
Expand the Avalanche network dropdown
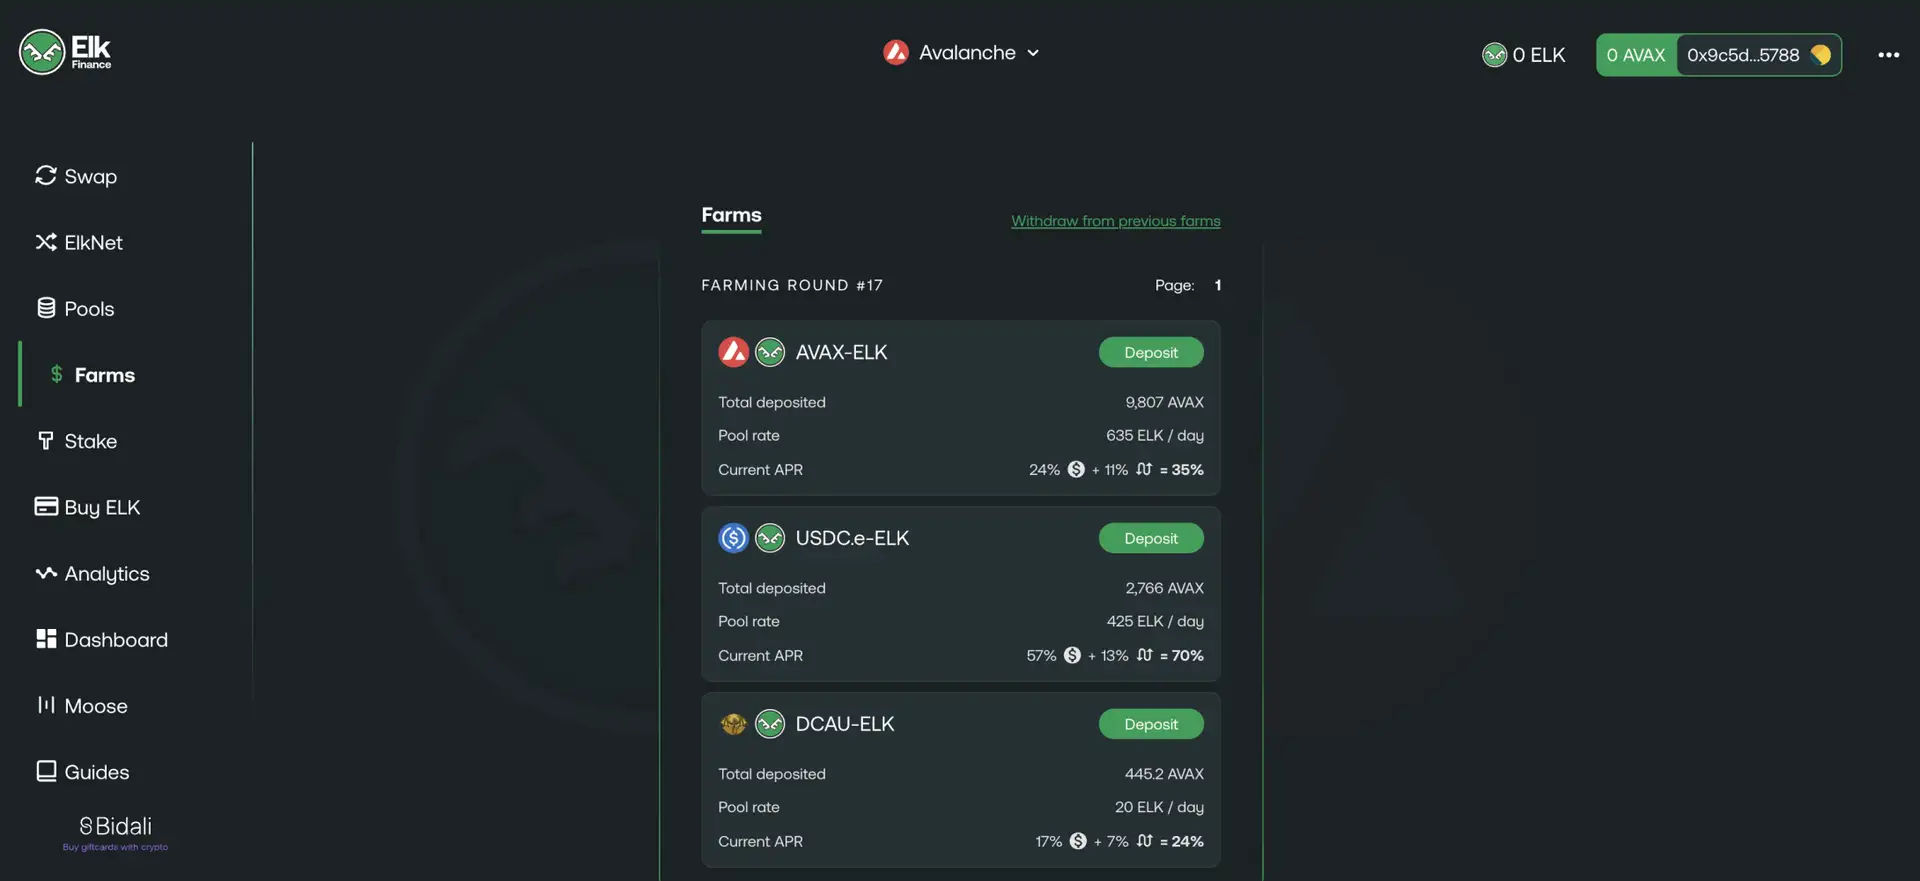(962, 52)
